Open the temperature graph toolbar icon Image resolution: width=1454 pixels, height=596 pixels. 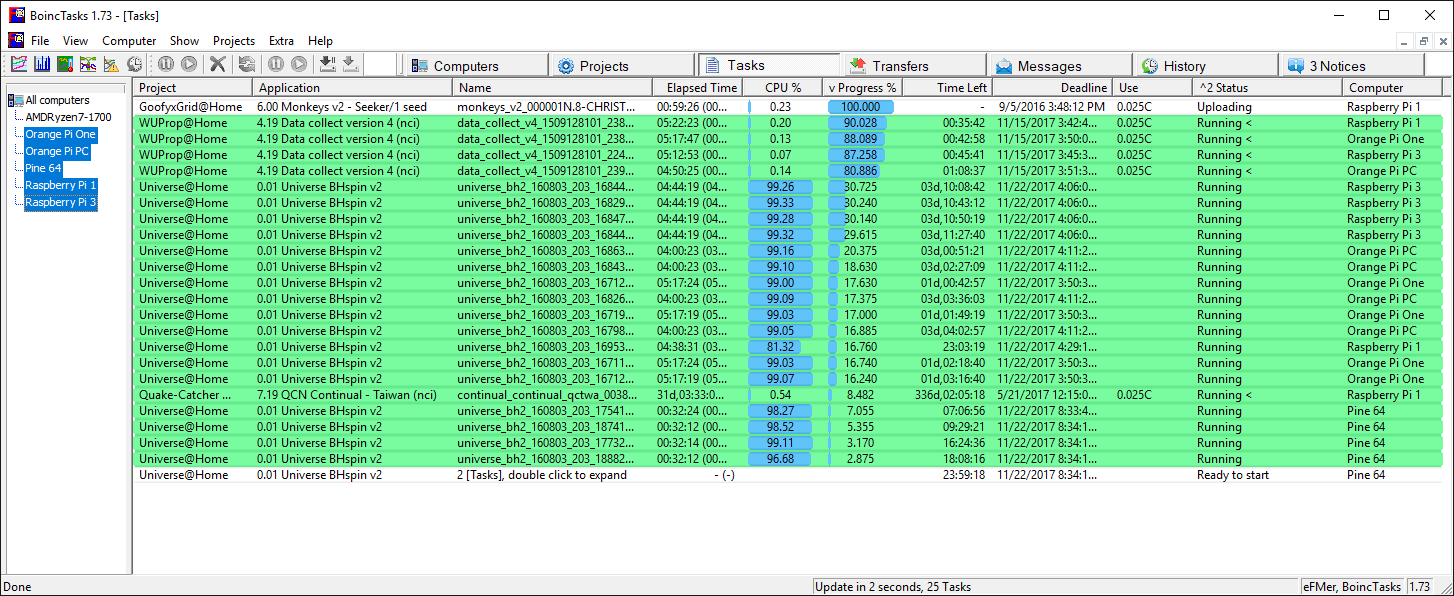click(65, 64)
